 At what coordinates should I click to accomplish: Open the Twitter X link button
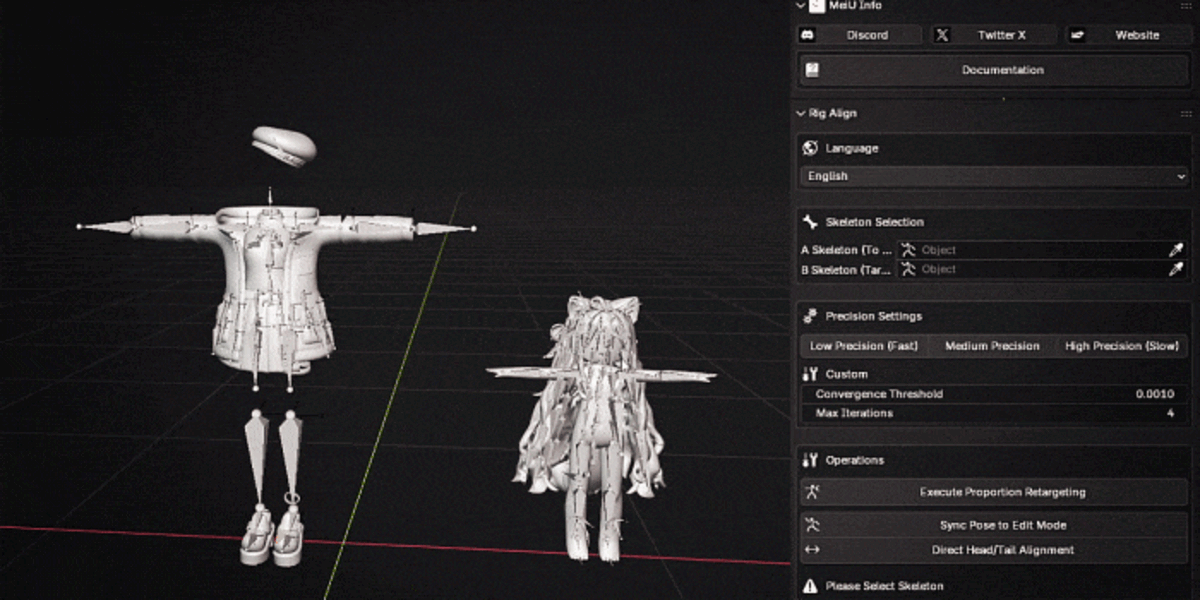pos(994,35)
